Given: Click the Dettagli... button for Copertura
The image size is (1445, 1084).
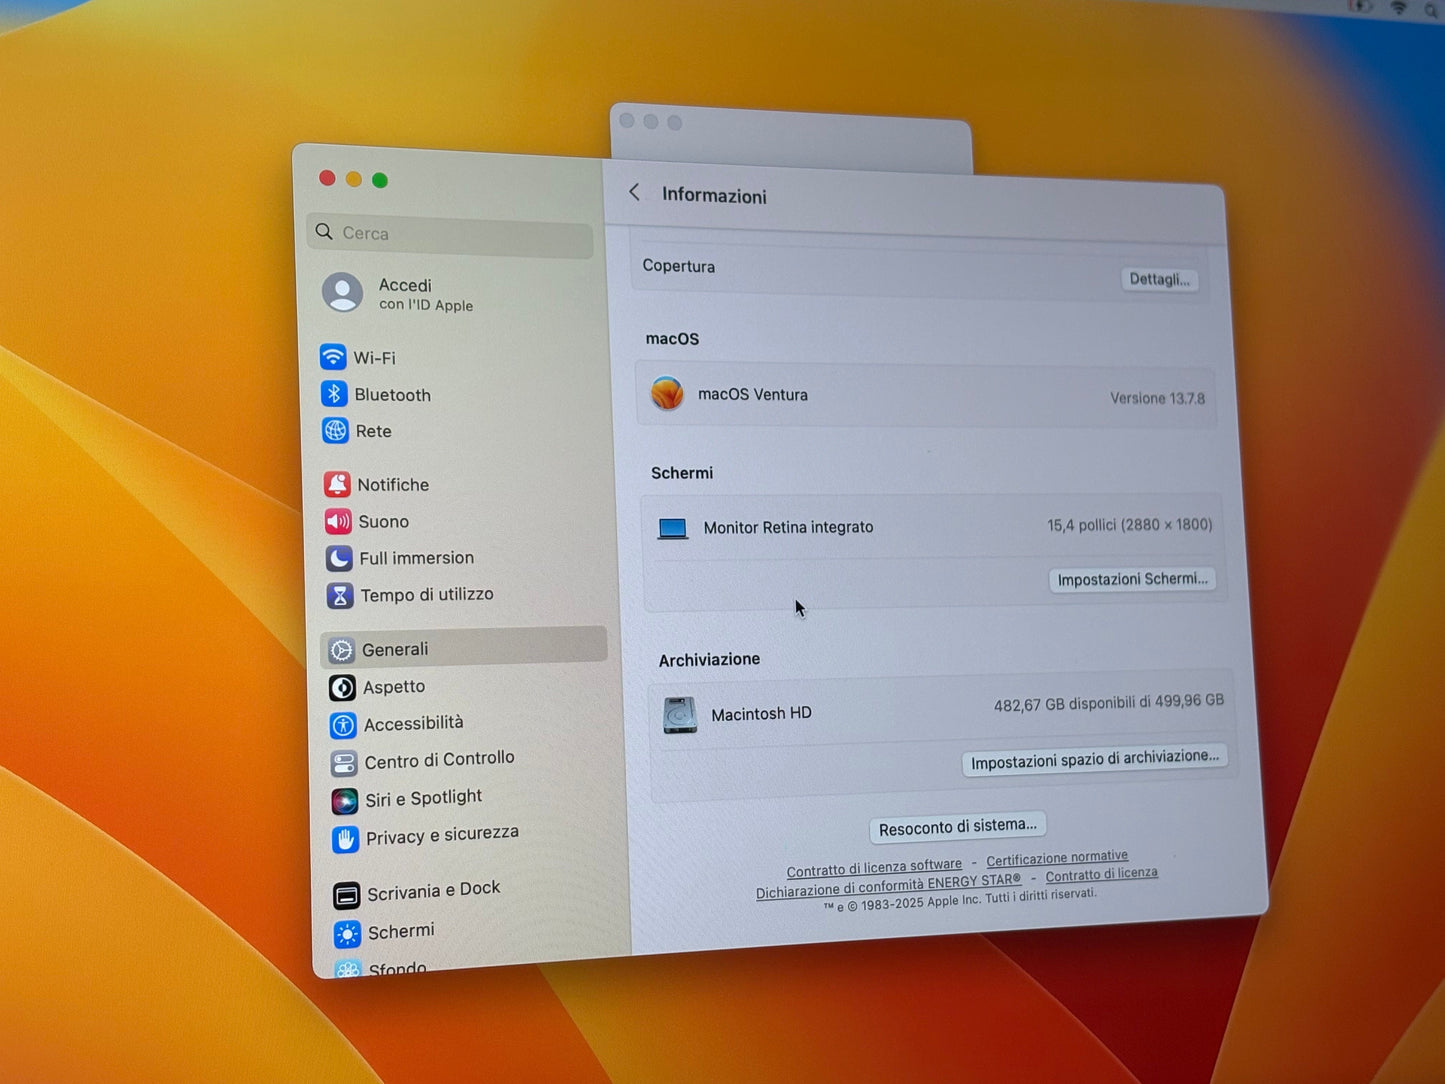Looking at the screenshot, I should 1159,279.
